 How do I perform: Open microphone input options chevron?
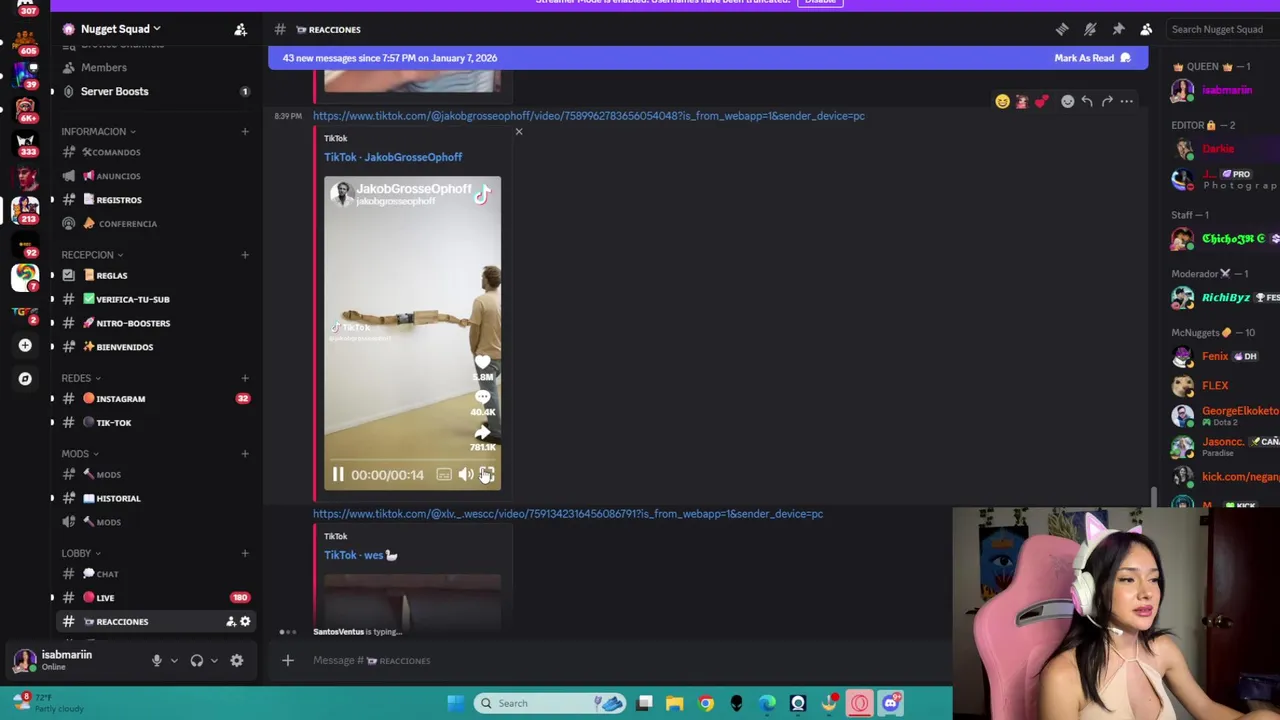point(173,661)
